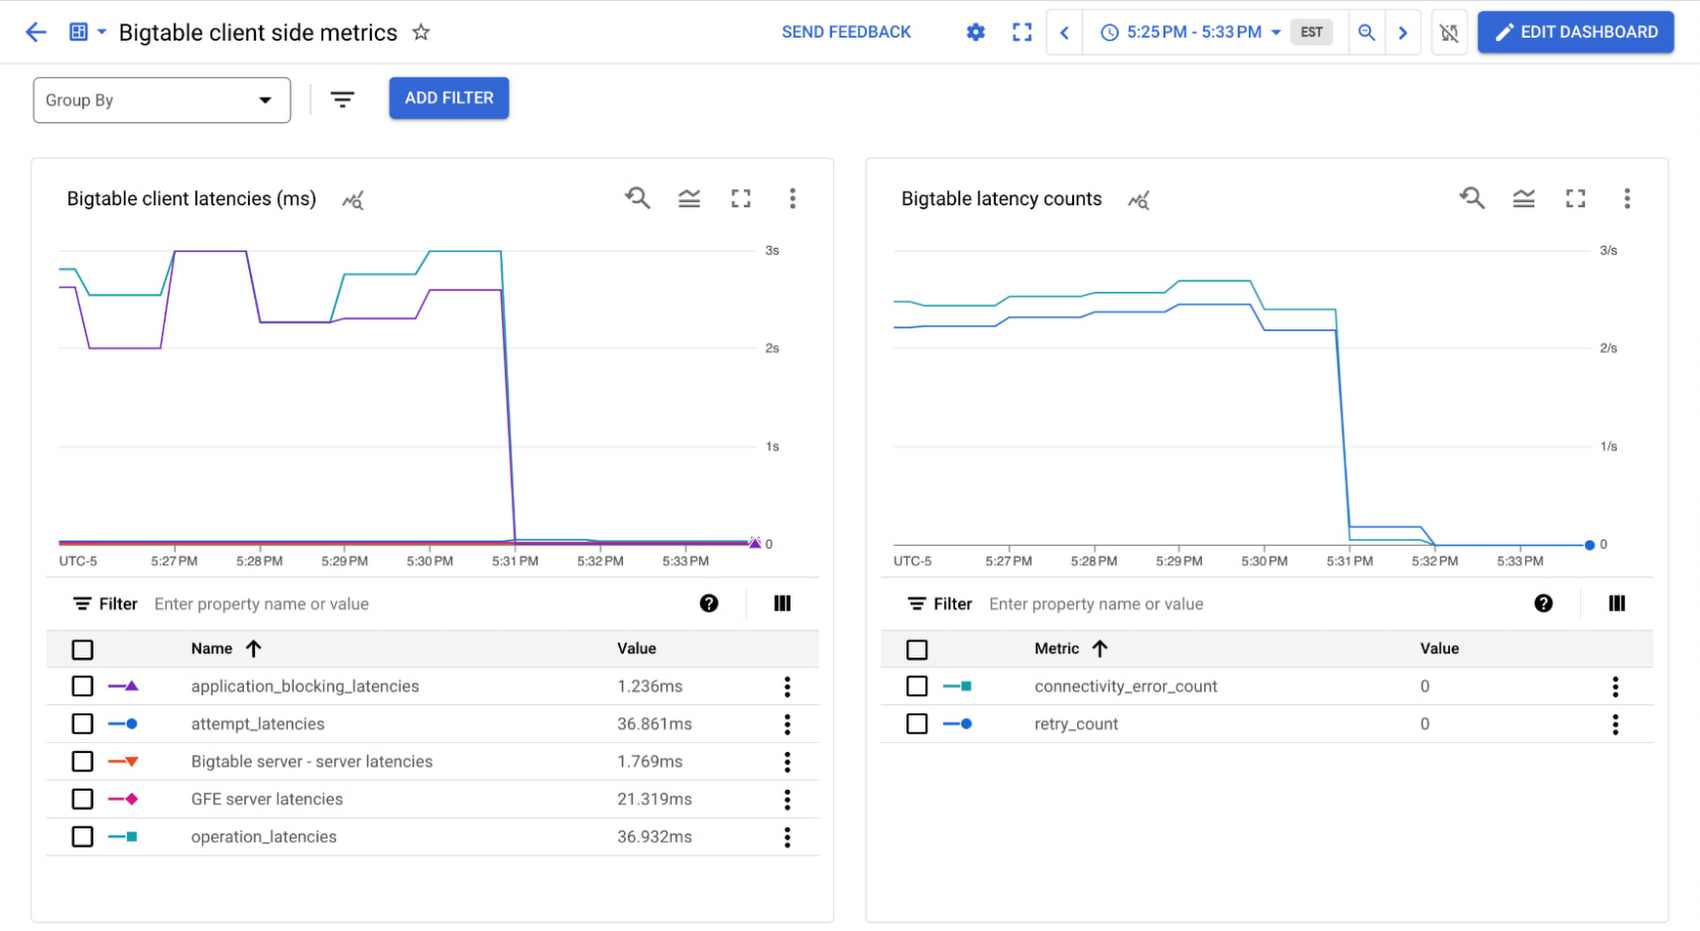1700x931 pixels.
Task: Open row menu for retry_count
Action: click(x=1616, y=724)
